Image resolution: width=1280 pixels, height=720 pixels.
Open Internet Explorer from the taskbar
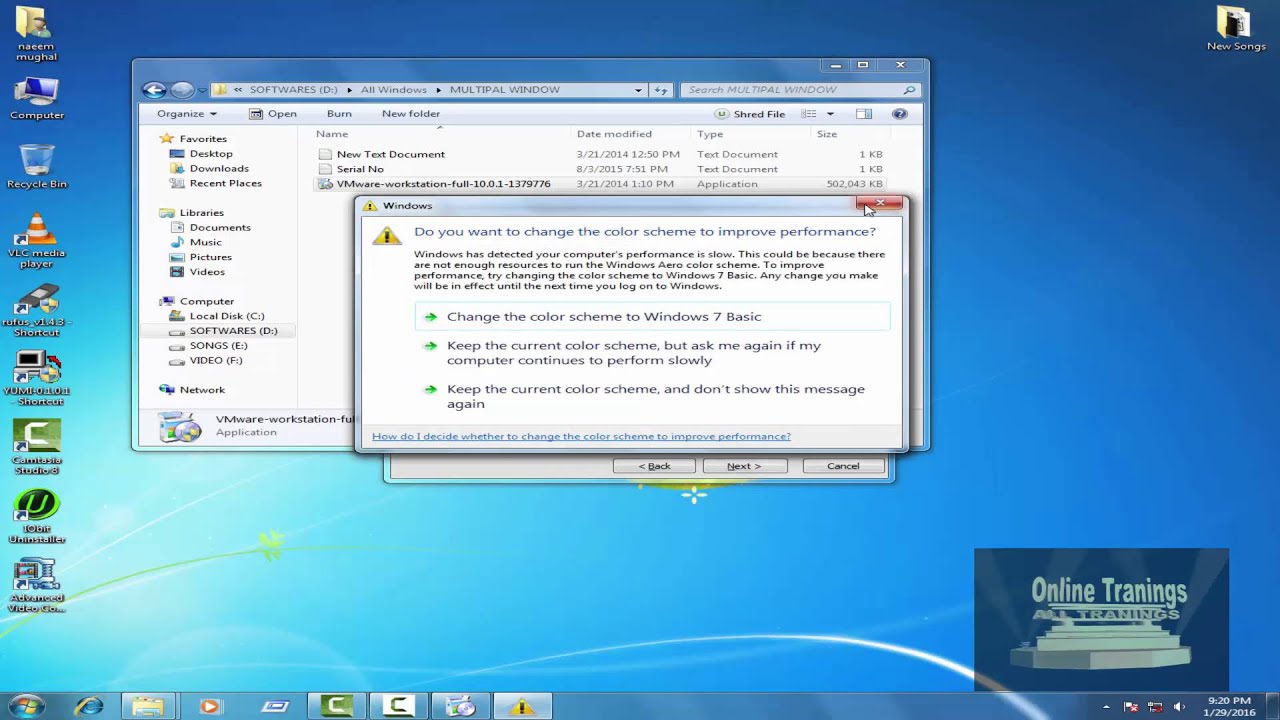tap(89, 706)
